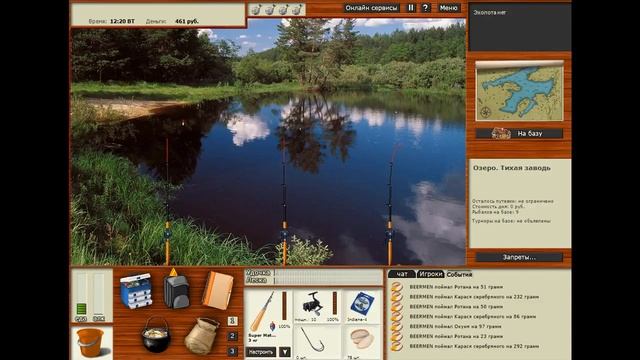This screenshot has width=640, height=360.
Task: Click the warning triangle above the backpack
Action: 173,272
